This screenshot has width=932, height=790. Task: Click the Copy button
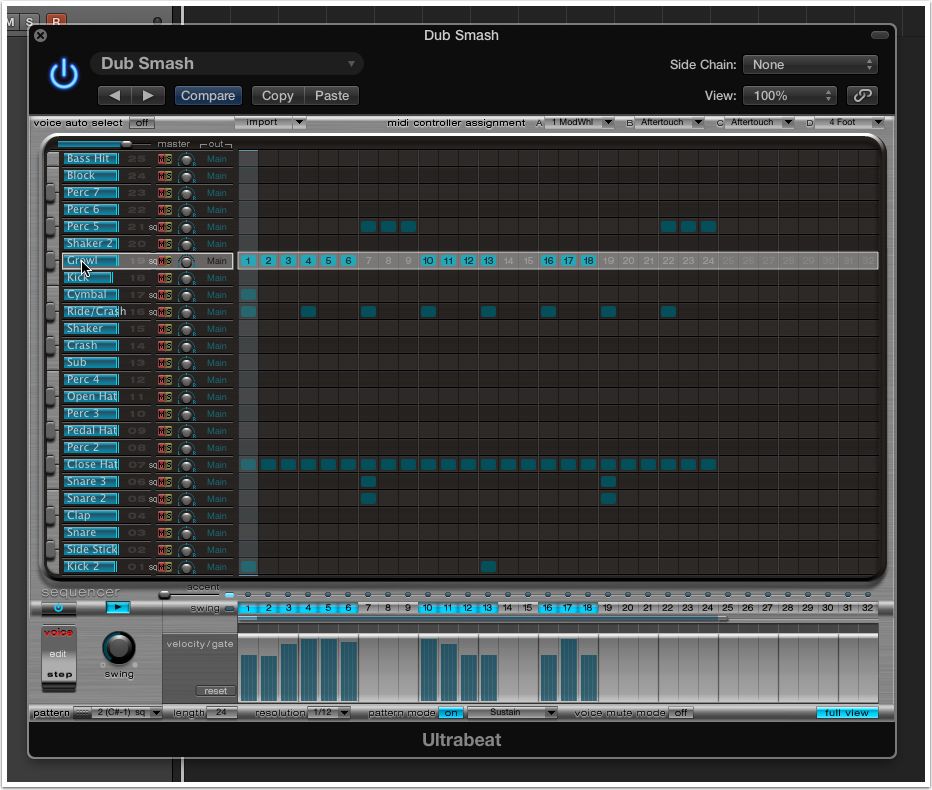(278, 96)
